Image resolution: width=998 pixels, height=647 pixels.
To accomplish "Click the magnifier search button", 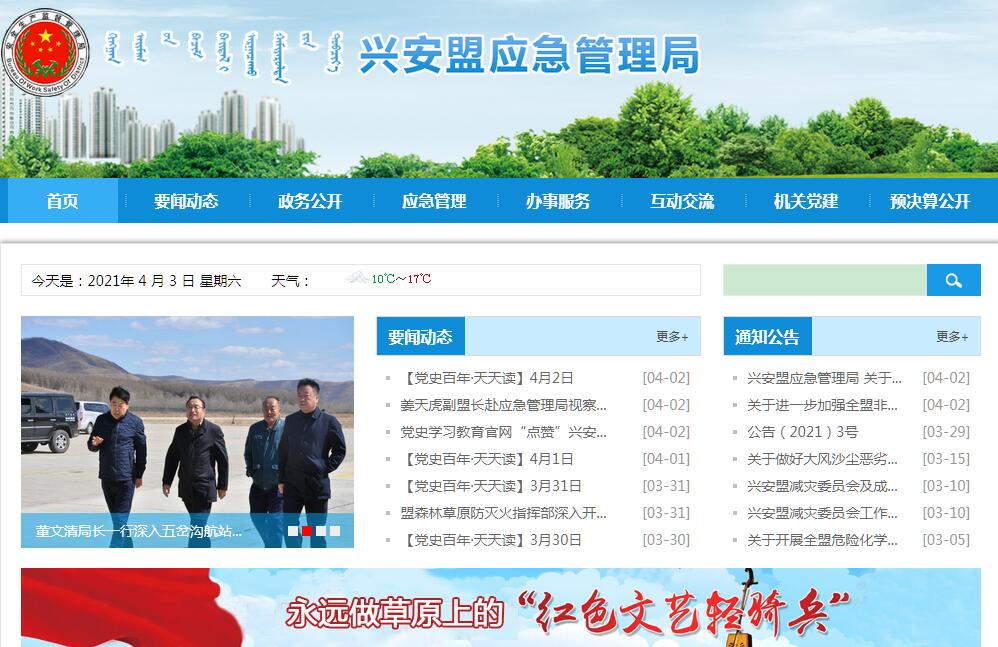I will [953, 280].
